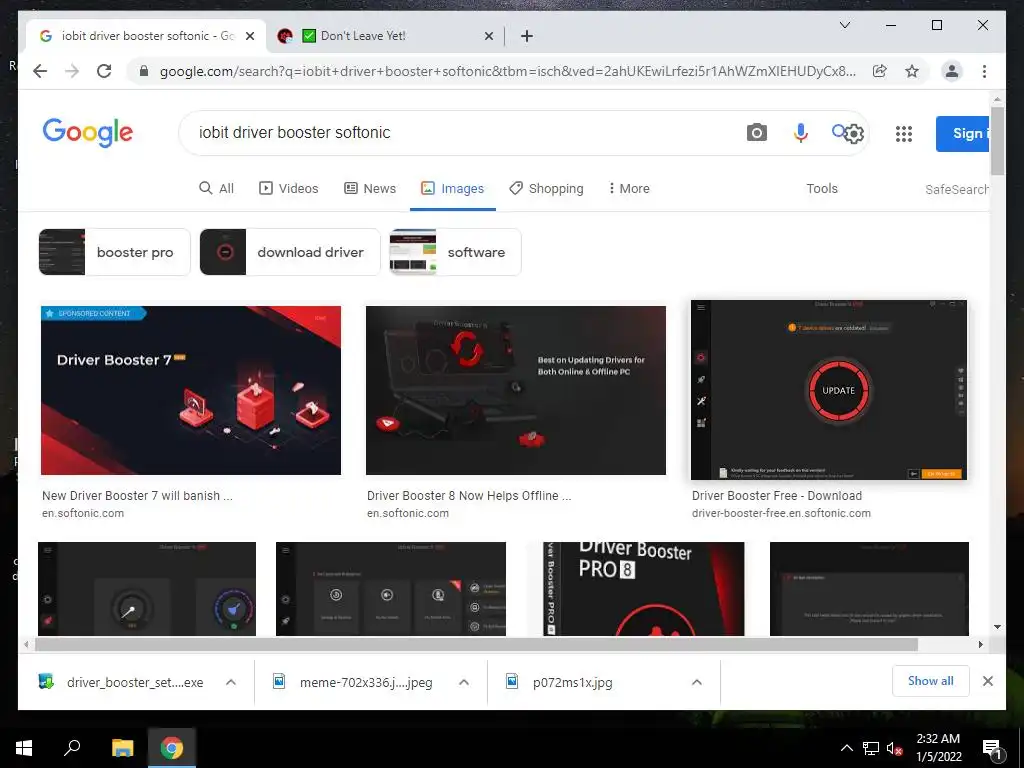Select the 'software' suggestion chip
1024x768 pixels.
point(455,252)
